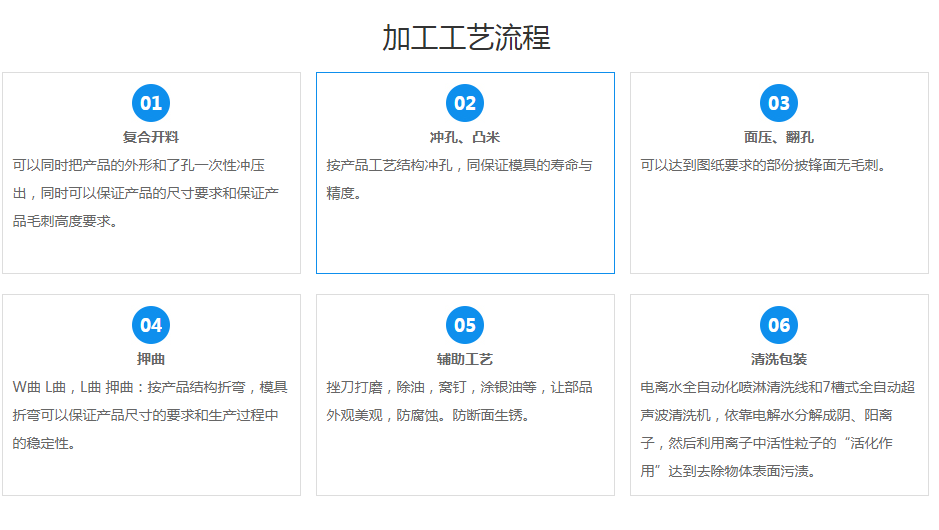Viewport: 939px width, 530px height.
Task: Click the page heading 加工工艺流程
Action: 466,38
